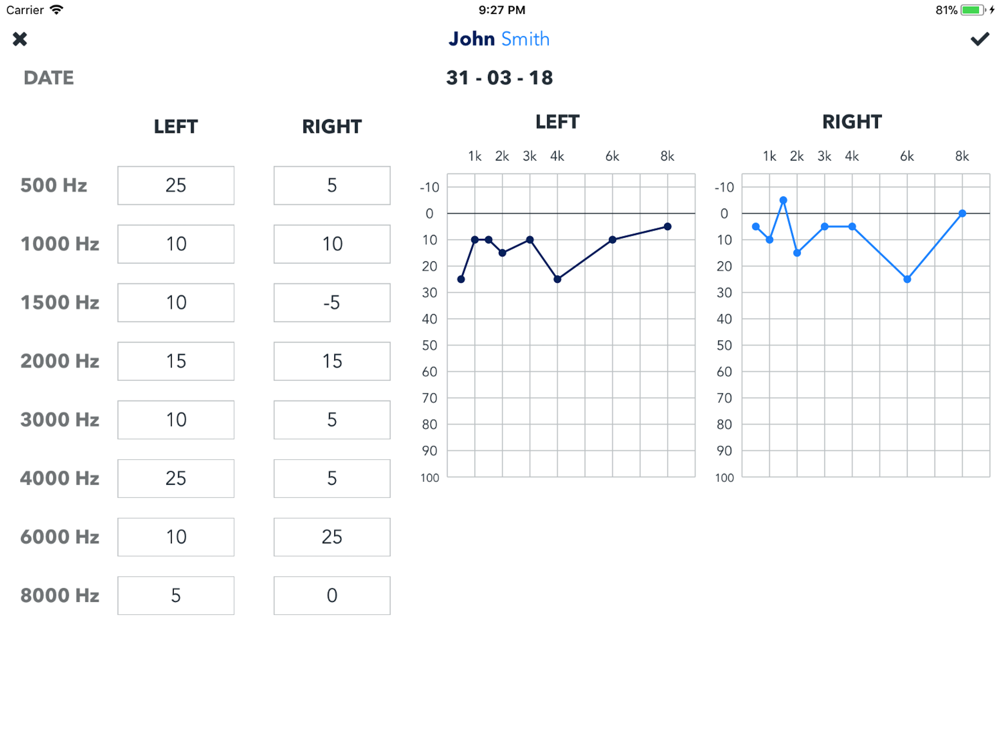Viewport: 1000px width, 750px height.
Task: Edit the 4000 Hz left field showing 25
Action: pyautogui.click(x=176, y=478)
